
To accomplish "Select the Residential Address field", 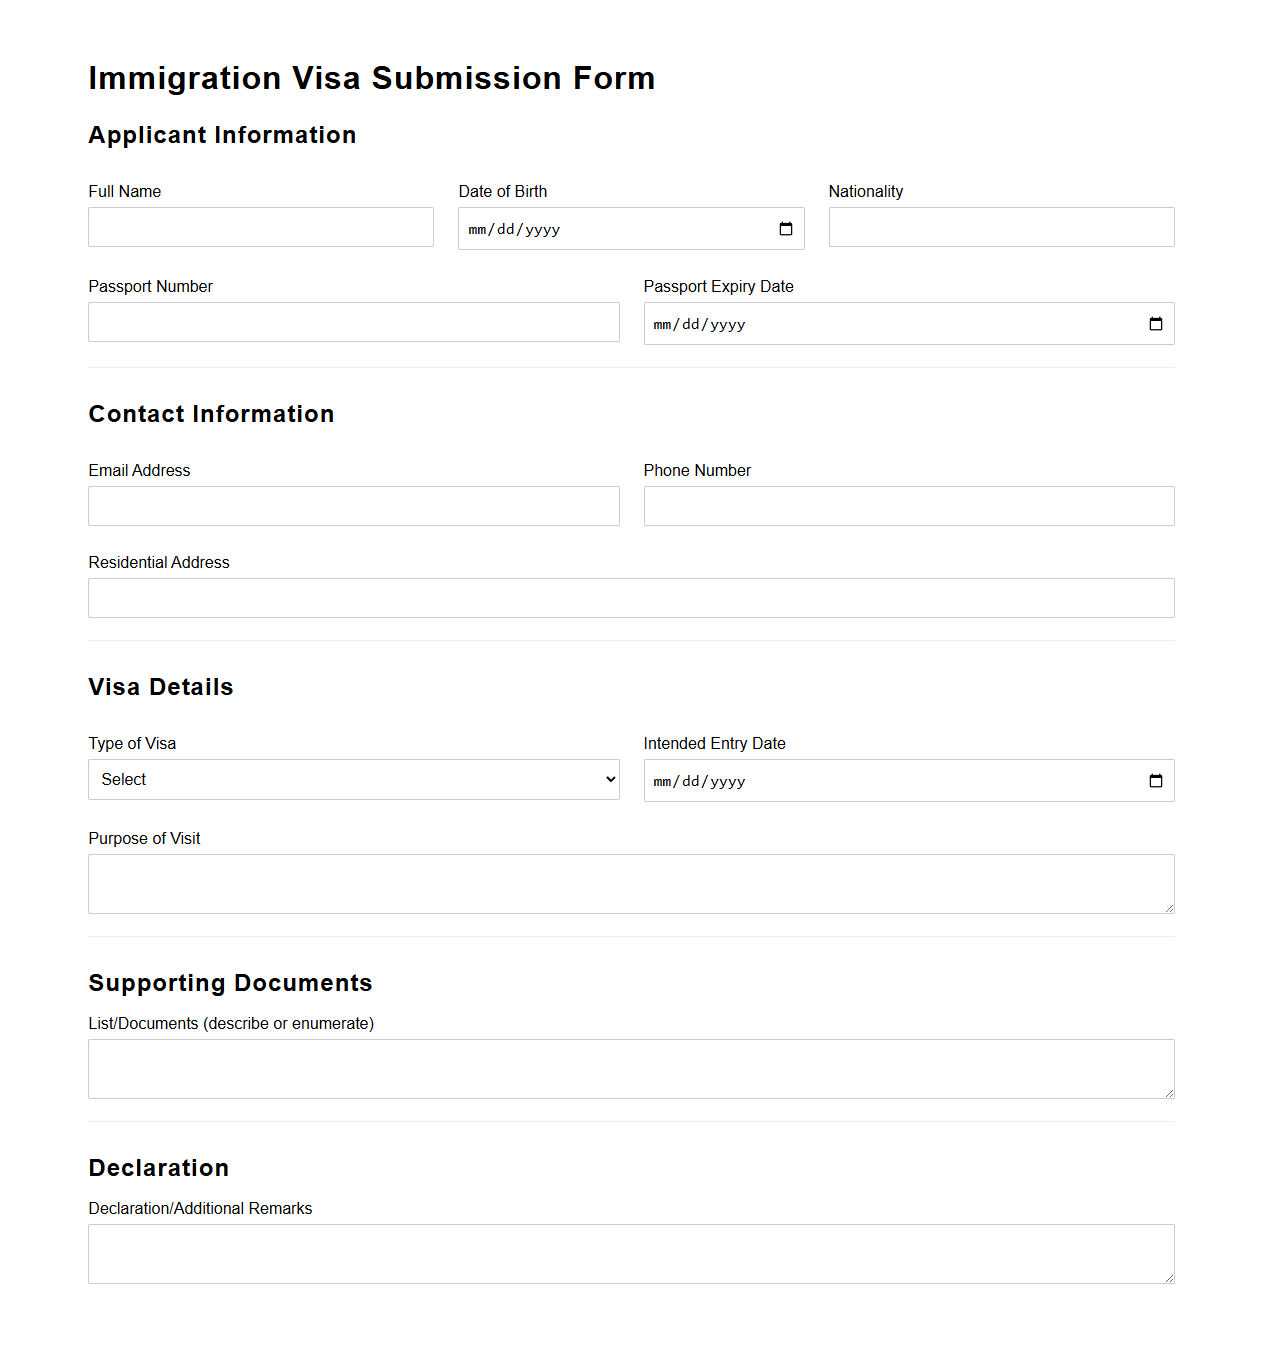I will (x=631, y=598).
